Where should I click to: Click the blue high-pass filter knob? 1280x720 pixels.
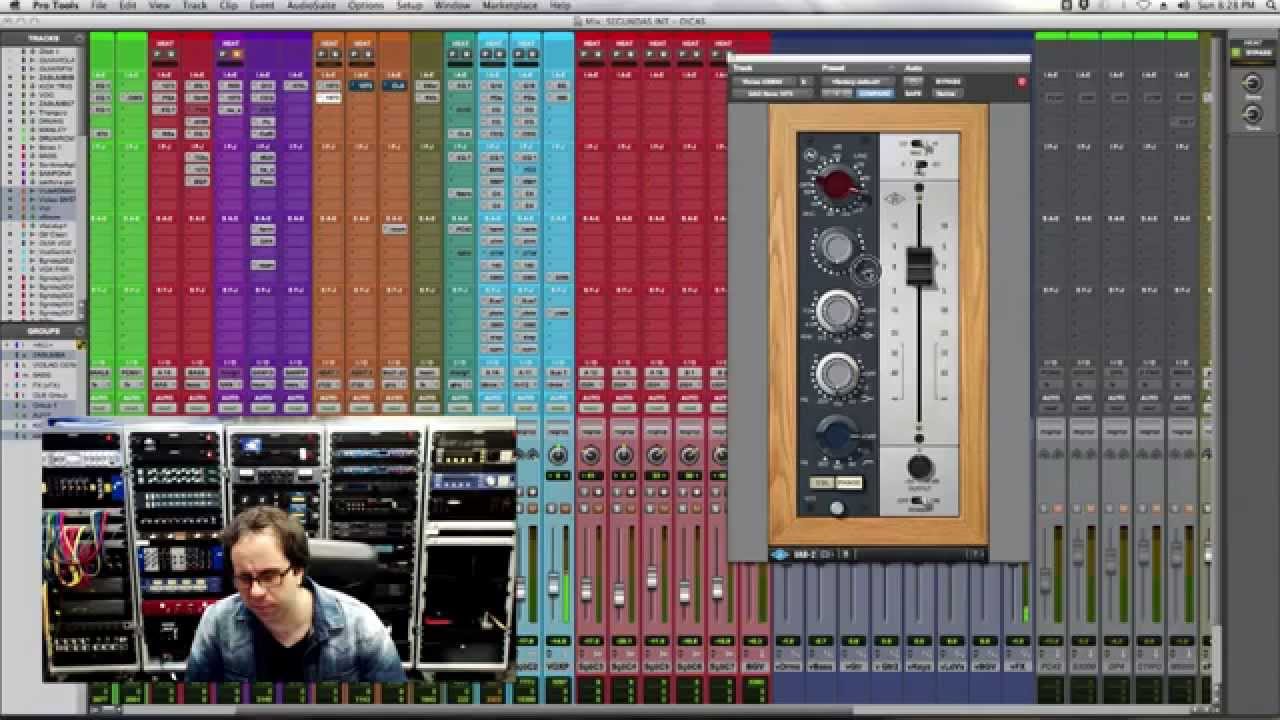pyautogui.click(x=835, y=435)
